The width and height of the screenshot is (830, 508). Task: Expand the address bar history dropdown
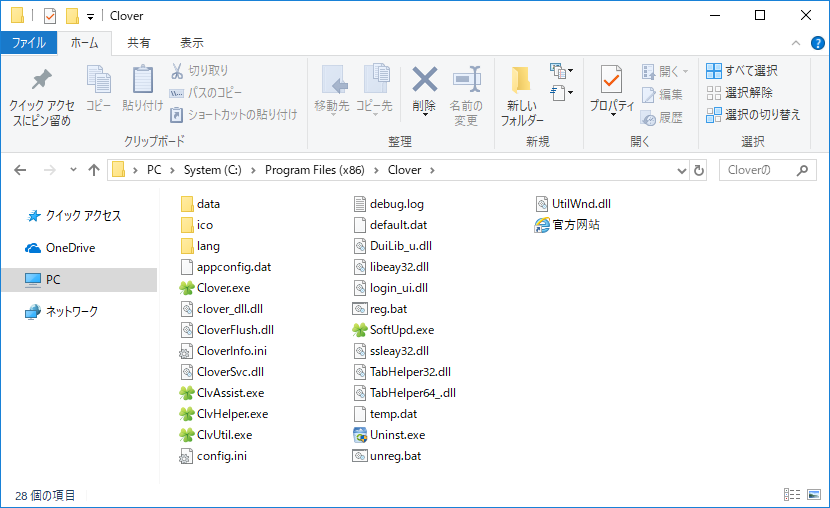tap(680, 170)
